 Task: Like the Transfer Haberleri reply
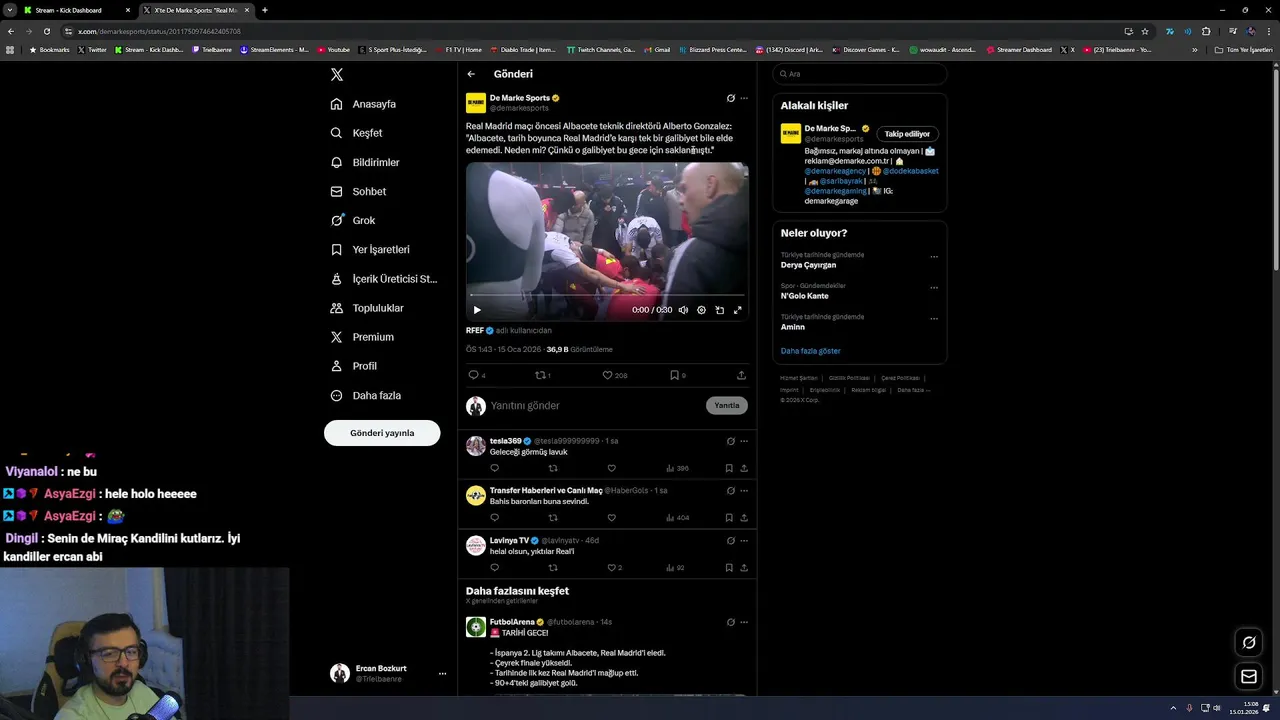tap(611, 518)
